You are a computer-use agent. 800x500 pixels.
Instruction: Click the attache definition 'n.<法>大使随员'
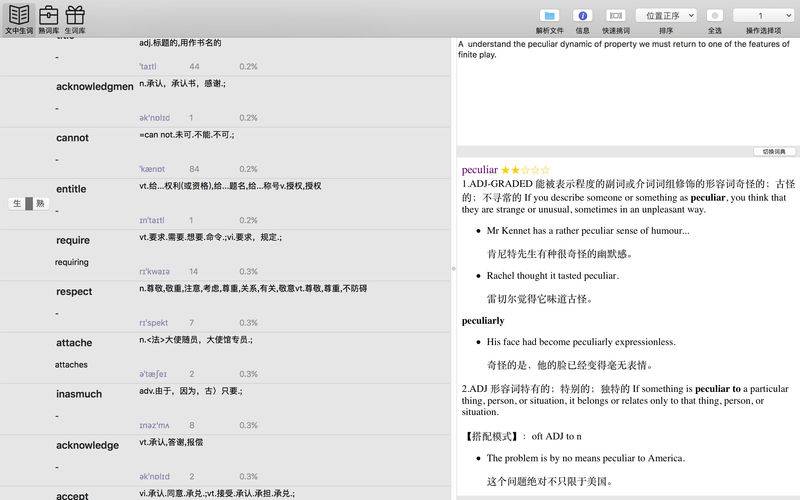(x=195, y=340)
